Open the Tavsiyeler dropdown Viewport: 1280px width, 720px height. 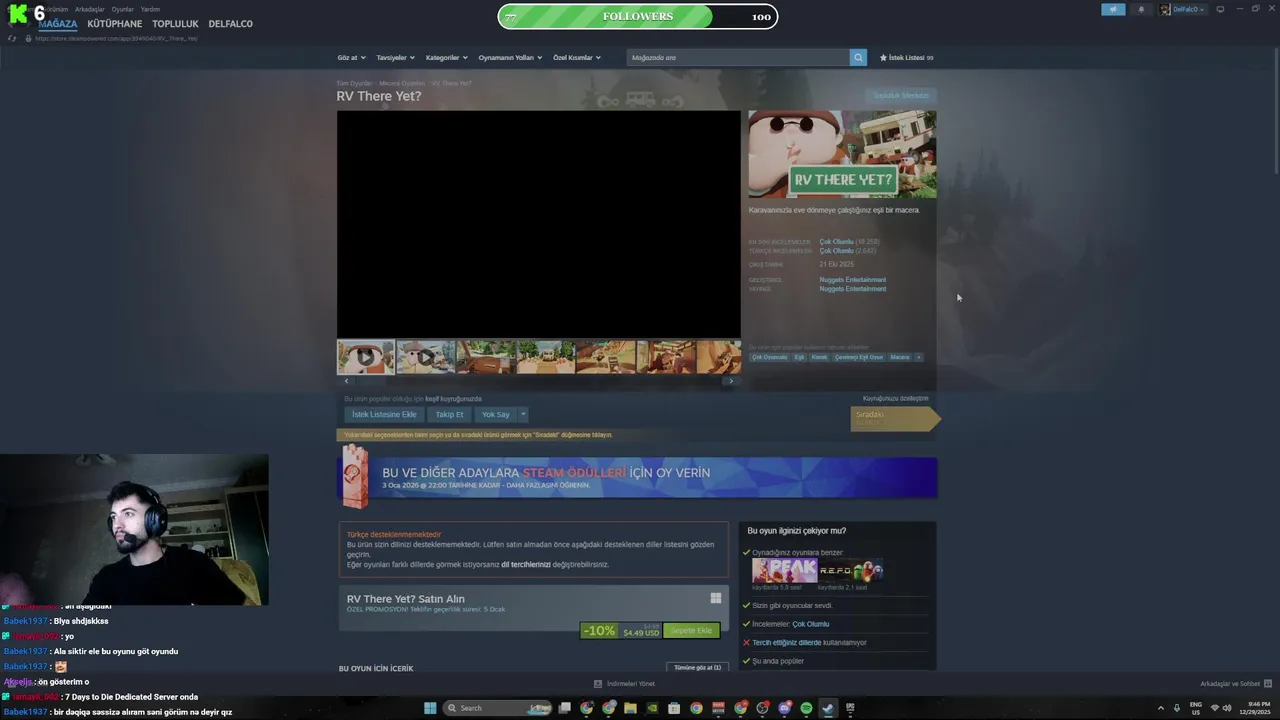pyautogui.click(x=395, y=58)
